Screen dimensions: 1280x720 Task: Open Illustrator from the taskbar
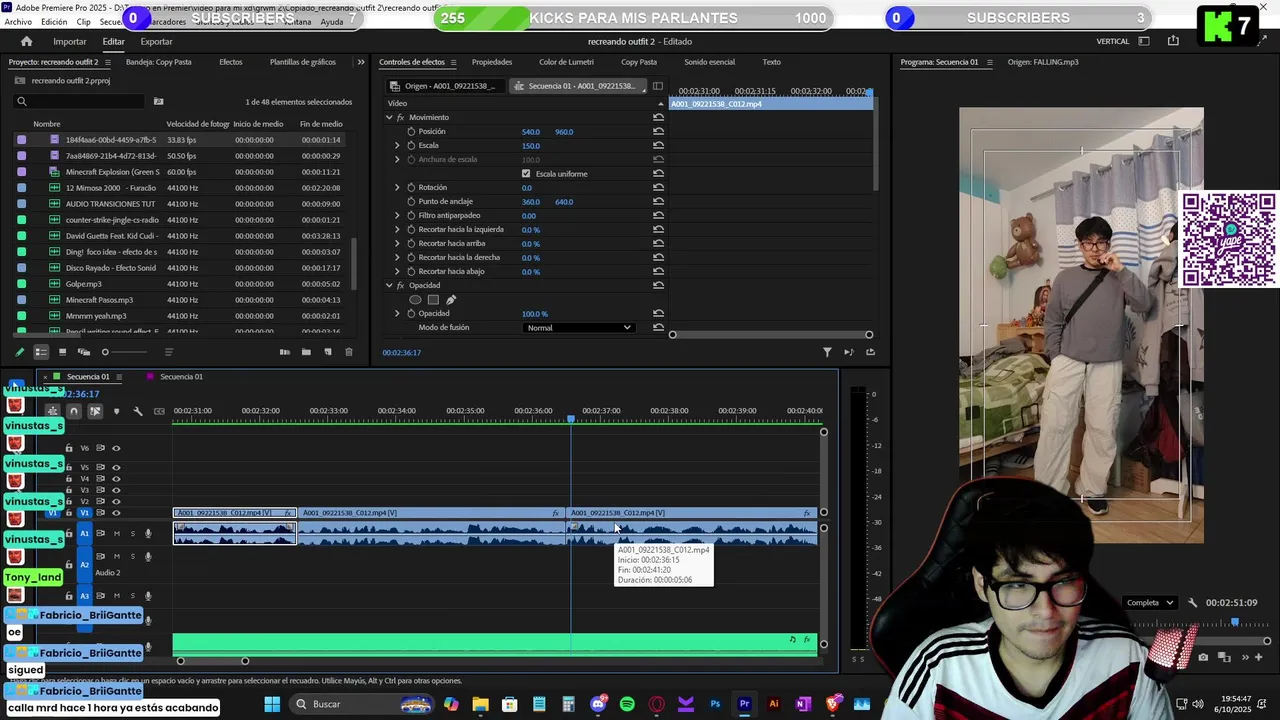(x=773, y=704)
